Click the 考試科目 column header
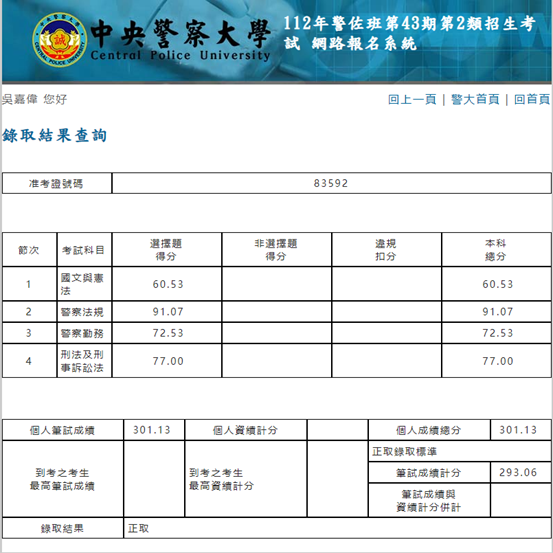 [84, 250]
